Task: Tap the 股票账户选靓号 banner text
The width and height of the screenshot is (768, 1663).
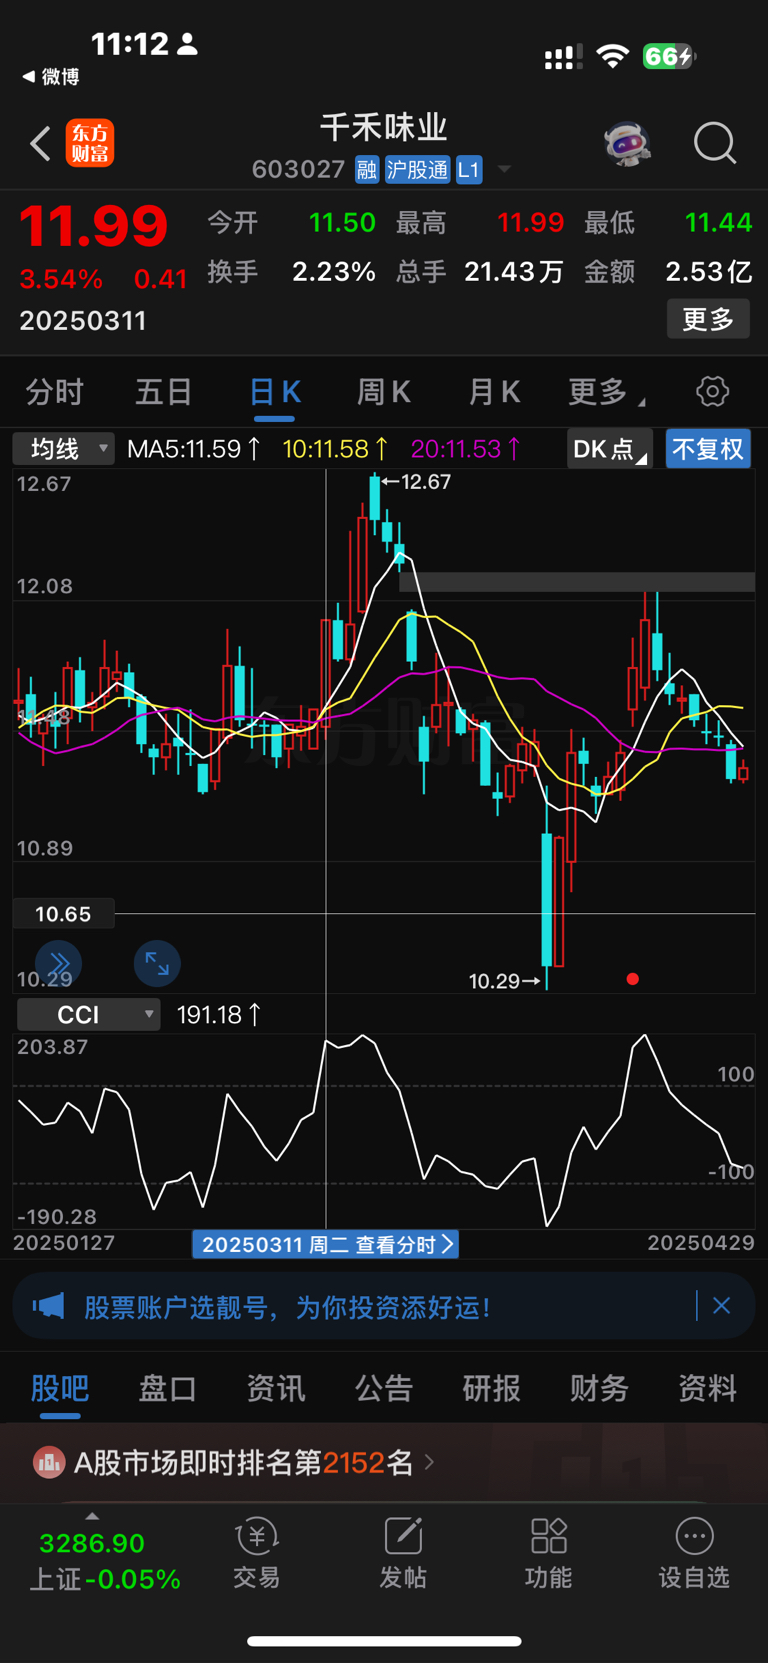Action: 288,1307
